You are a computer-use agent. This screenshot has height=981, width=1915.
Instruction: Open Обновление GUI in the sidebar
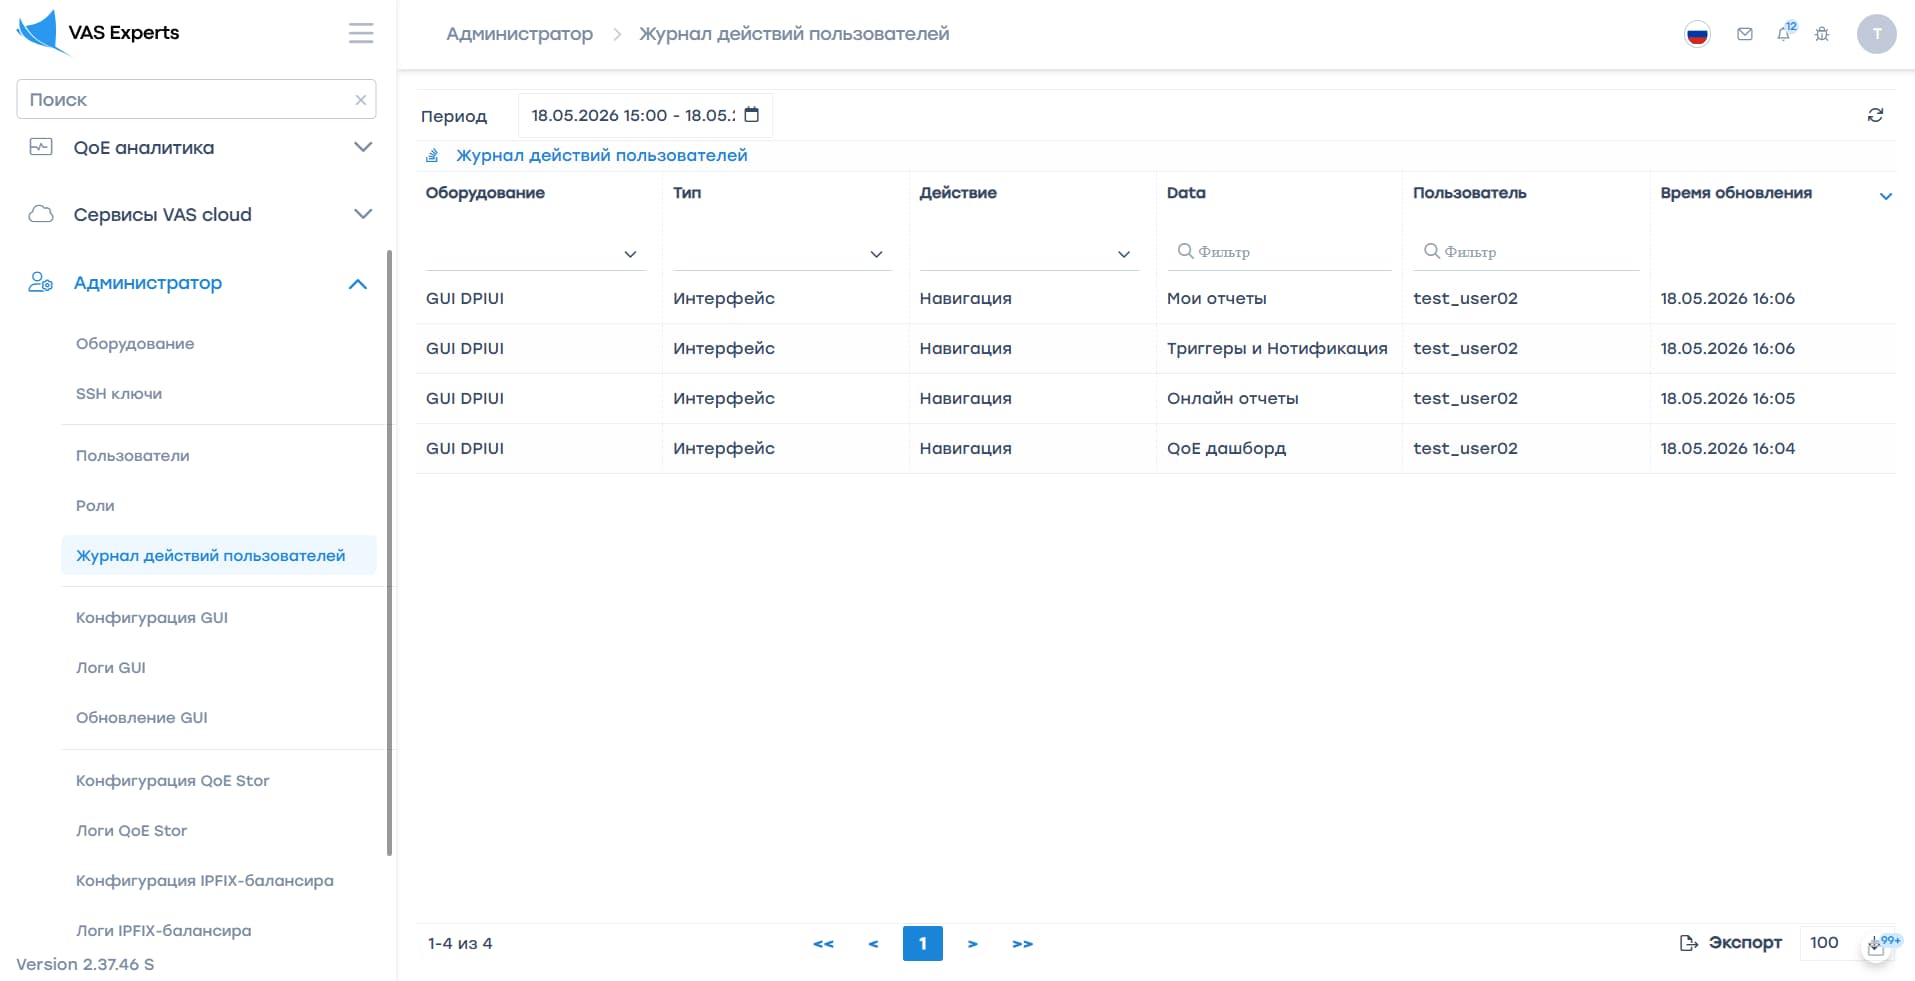142,717
